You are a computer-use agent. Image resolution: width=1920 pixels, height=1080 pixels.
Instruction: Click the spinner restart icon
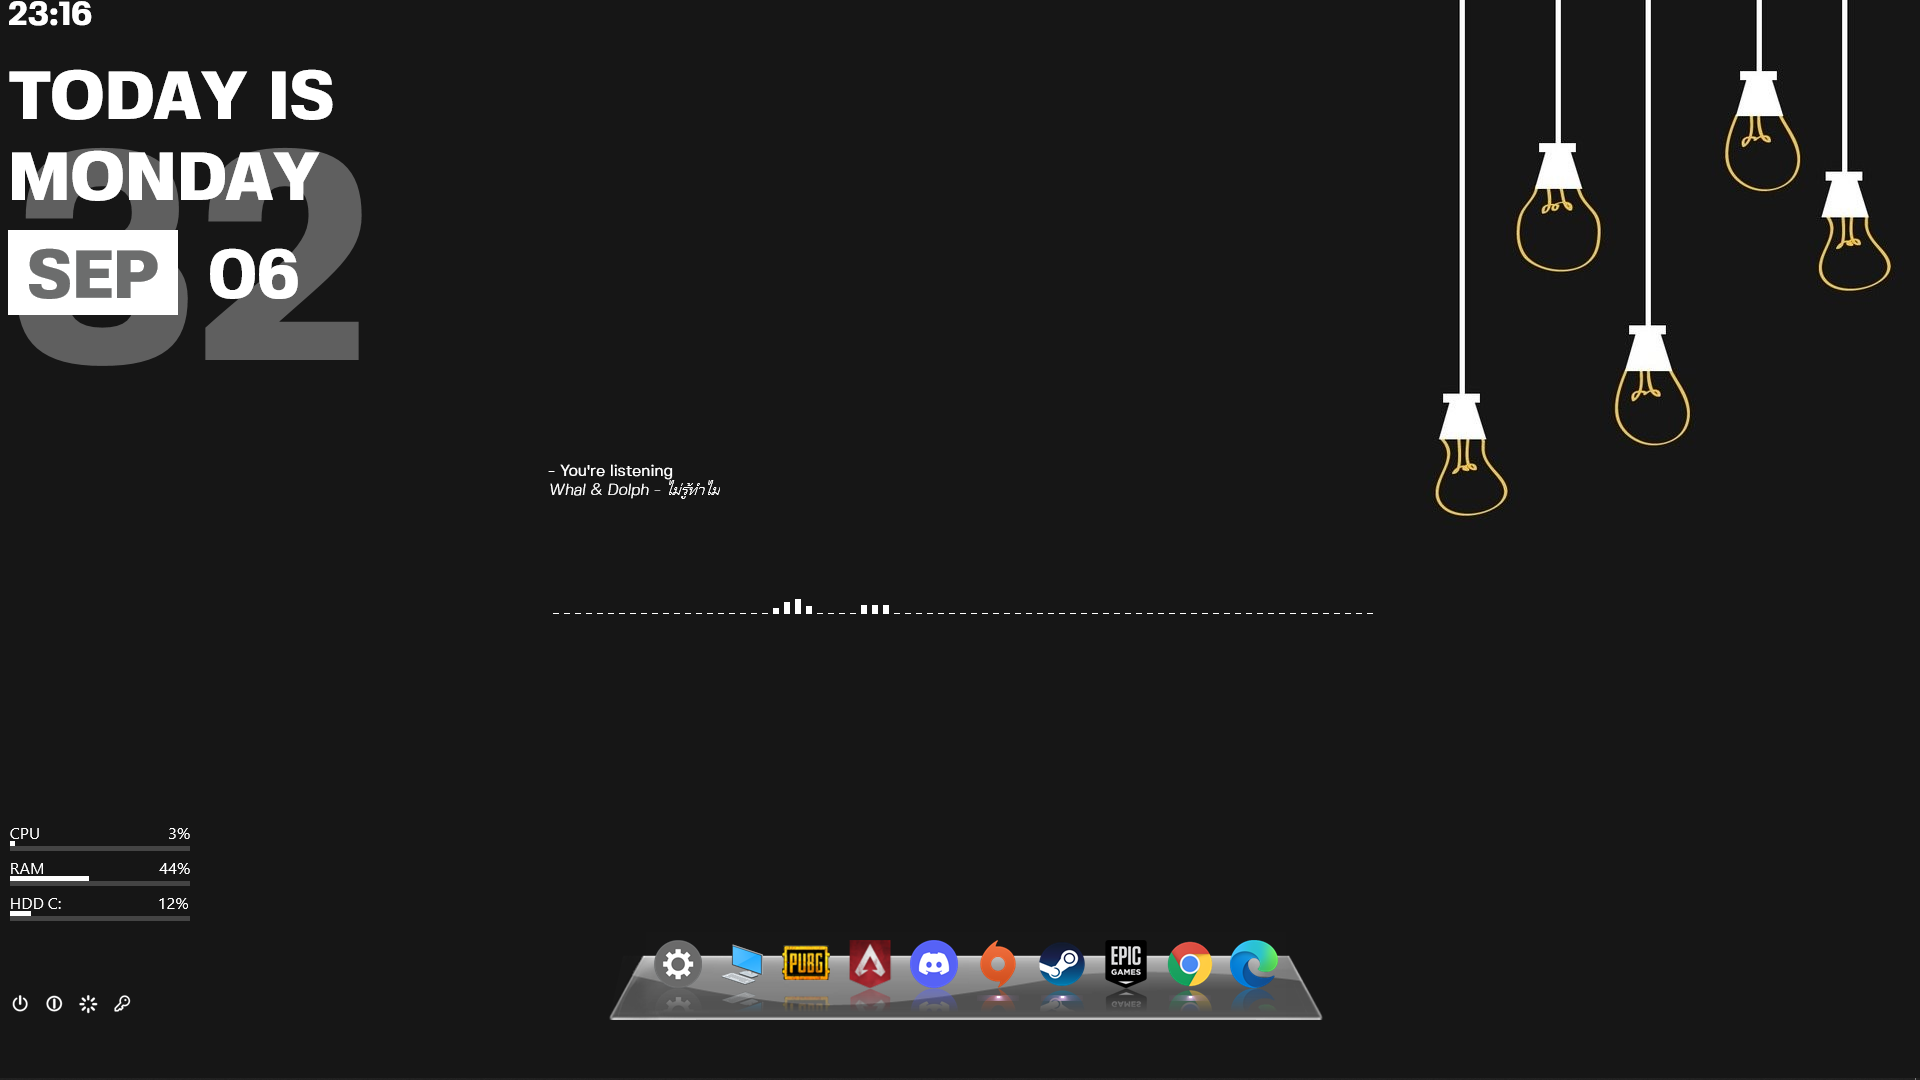[x=88, y=1003]
